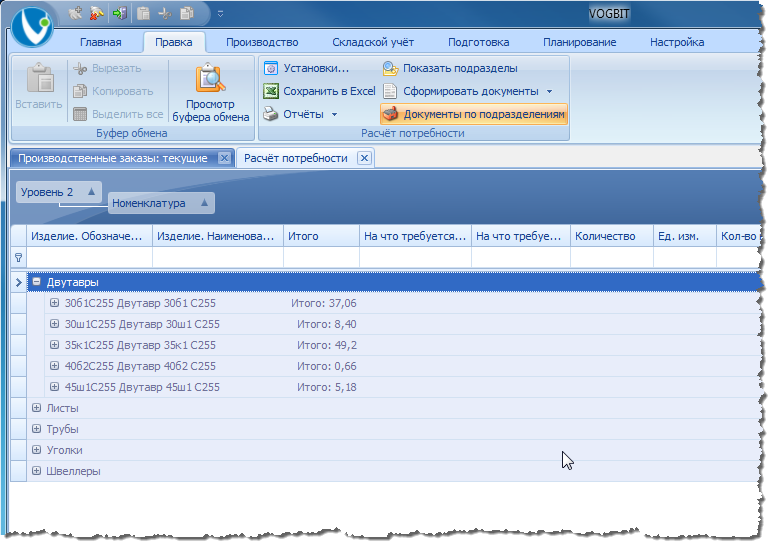This screenshot has height=545, width=772.
Task: Click the filter funnel icon in filter row
Action: [18, 258]
